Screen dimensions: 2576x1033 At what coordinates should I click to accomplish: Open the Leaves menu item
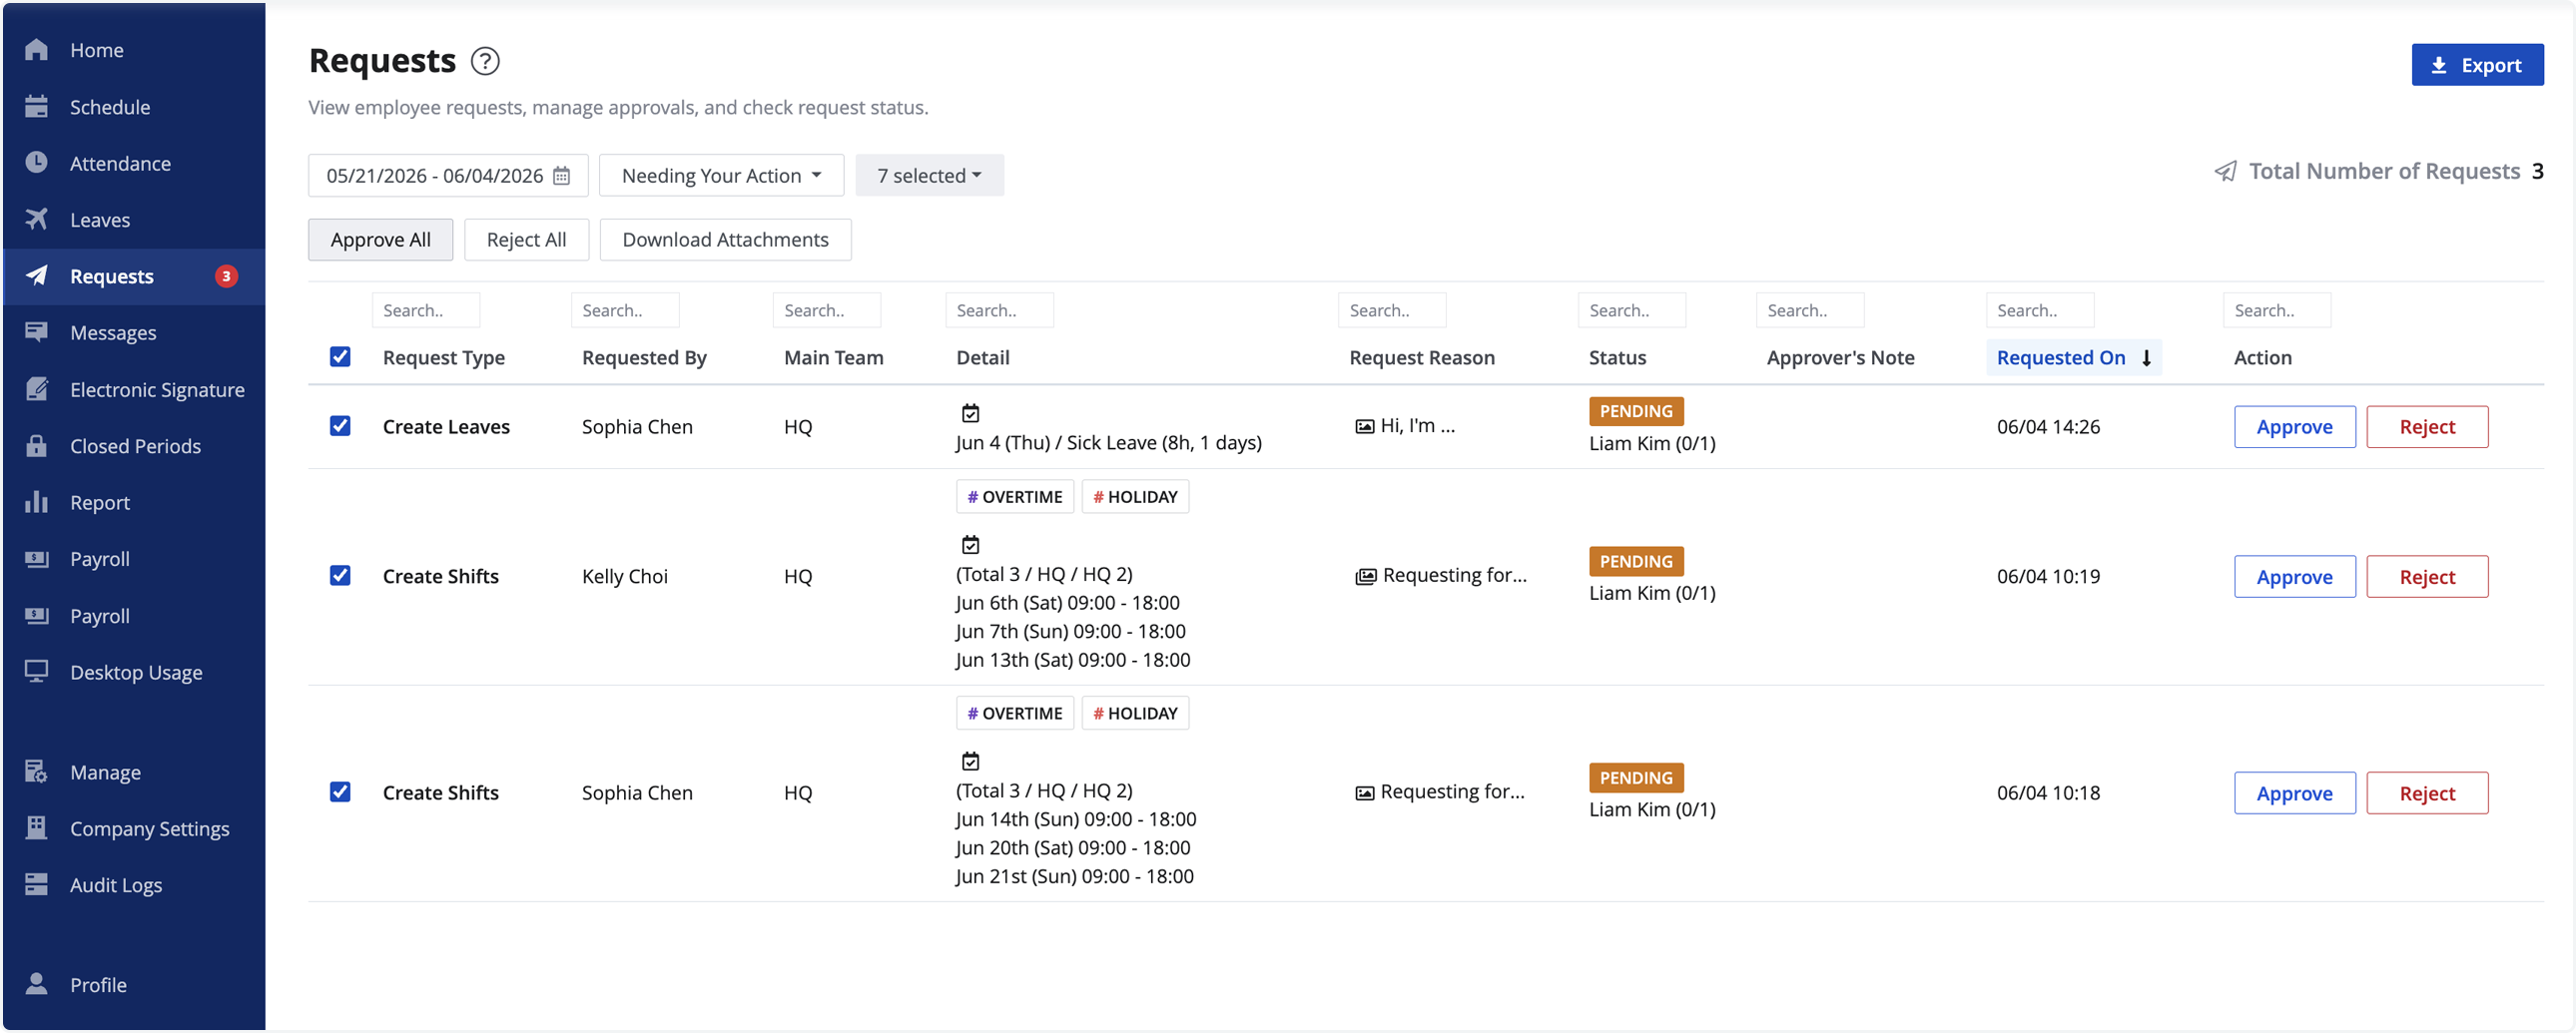[x=134, y=219]
